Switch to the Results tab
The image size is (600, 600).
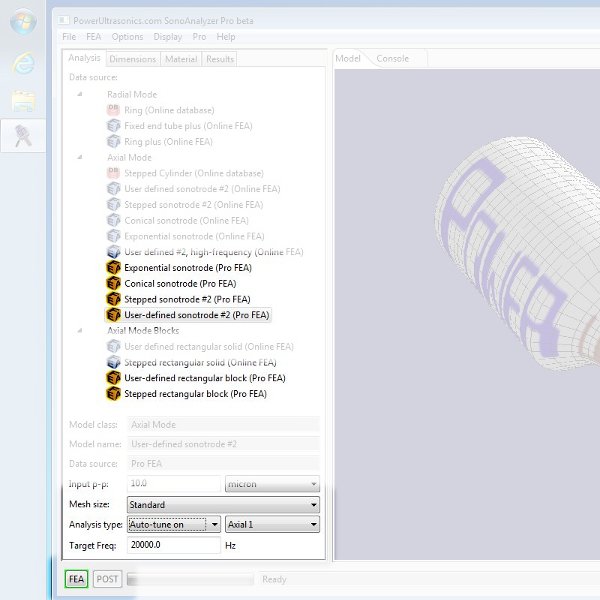[220, 59]
